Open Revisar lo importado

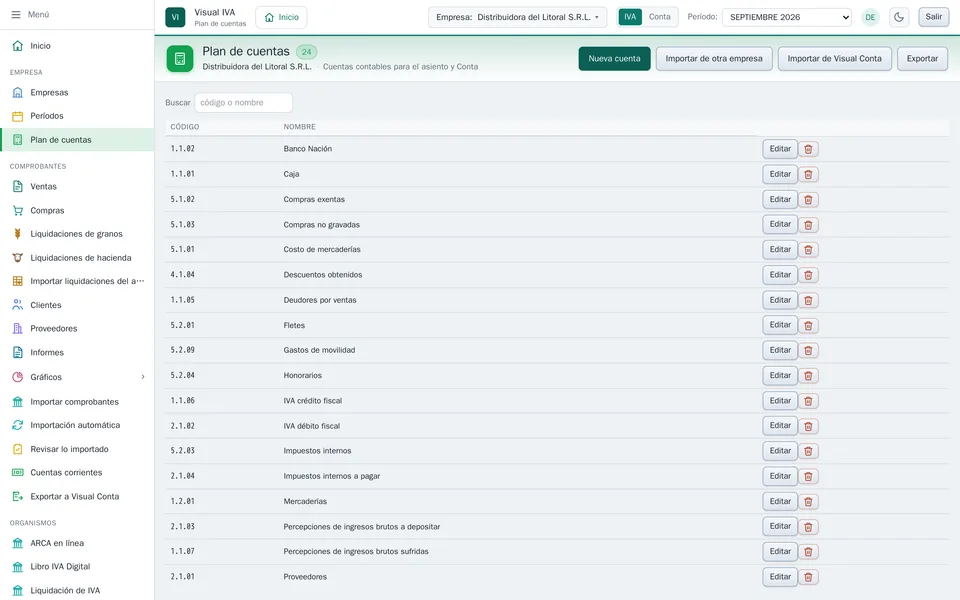coord(77,449)
